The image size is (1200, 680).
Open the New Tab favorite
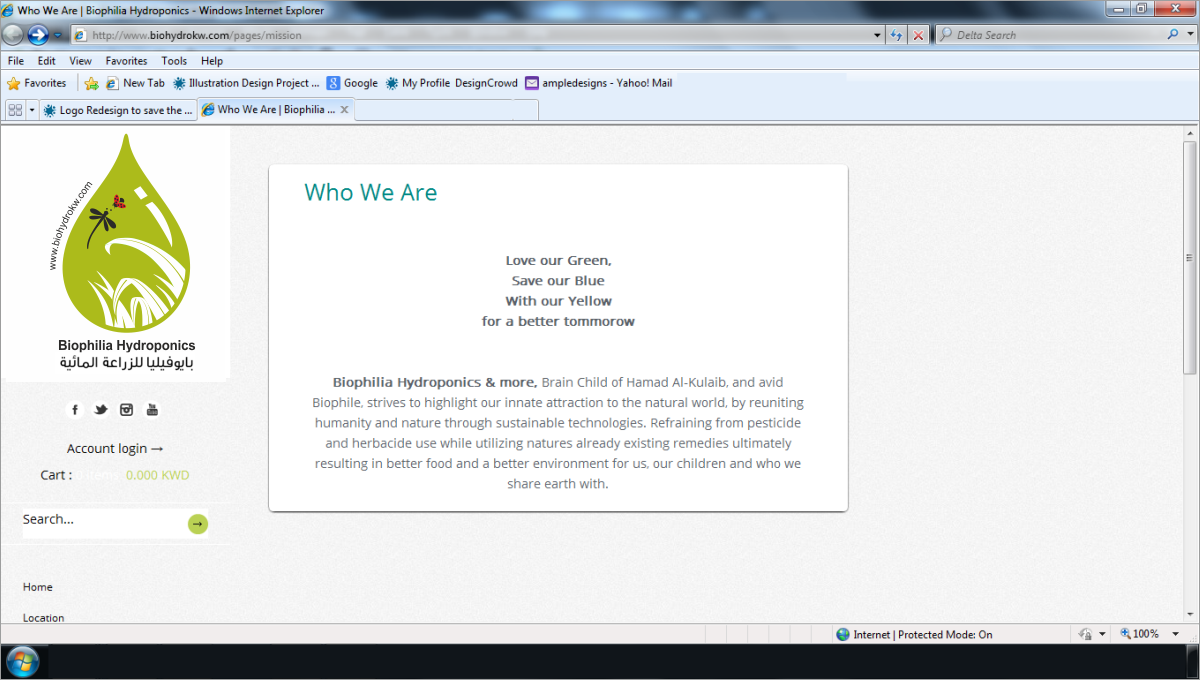pos(135,83)
